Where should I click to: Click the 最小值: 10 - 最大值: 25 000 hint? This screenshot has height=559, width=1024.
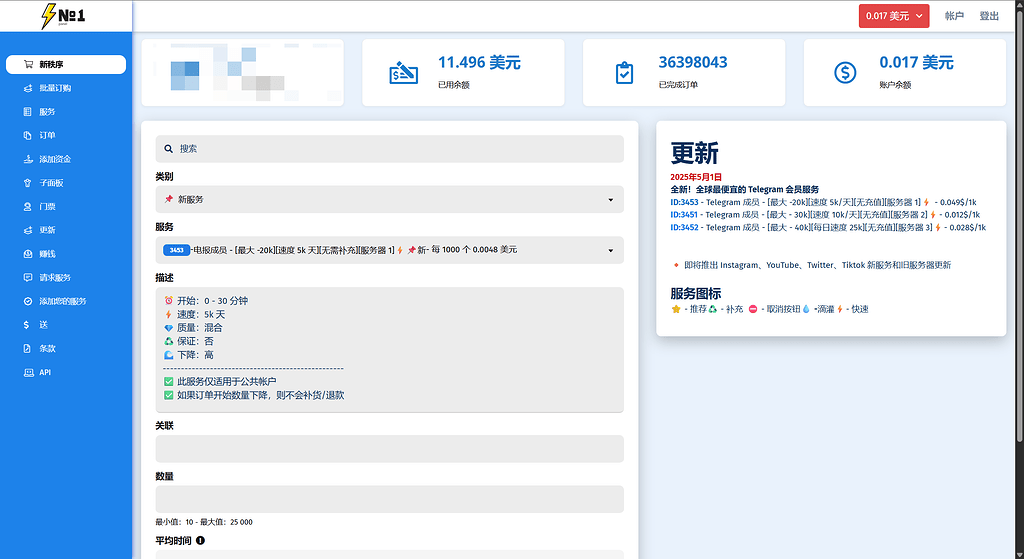coord(204,522)
